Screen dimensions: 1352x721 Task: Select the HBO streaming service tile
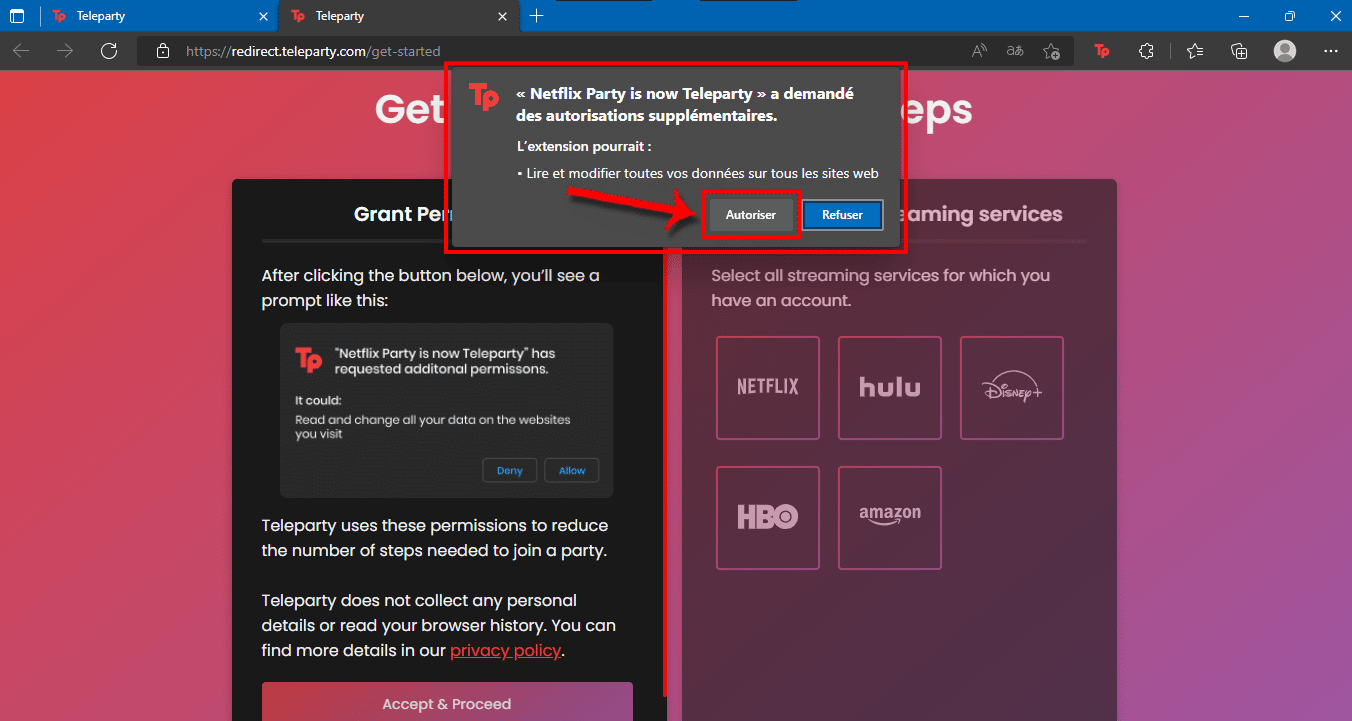click(x=768, y=517)
